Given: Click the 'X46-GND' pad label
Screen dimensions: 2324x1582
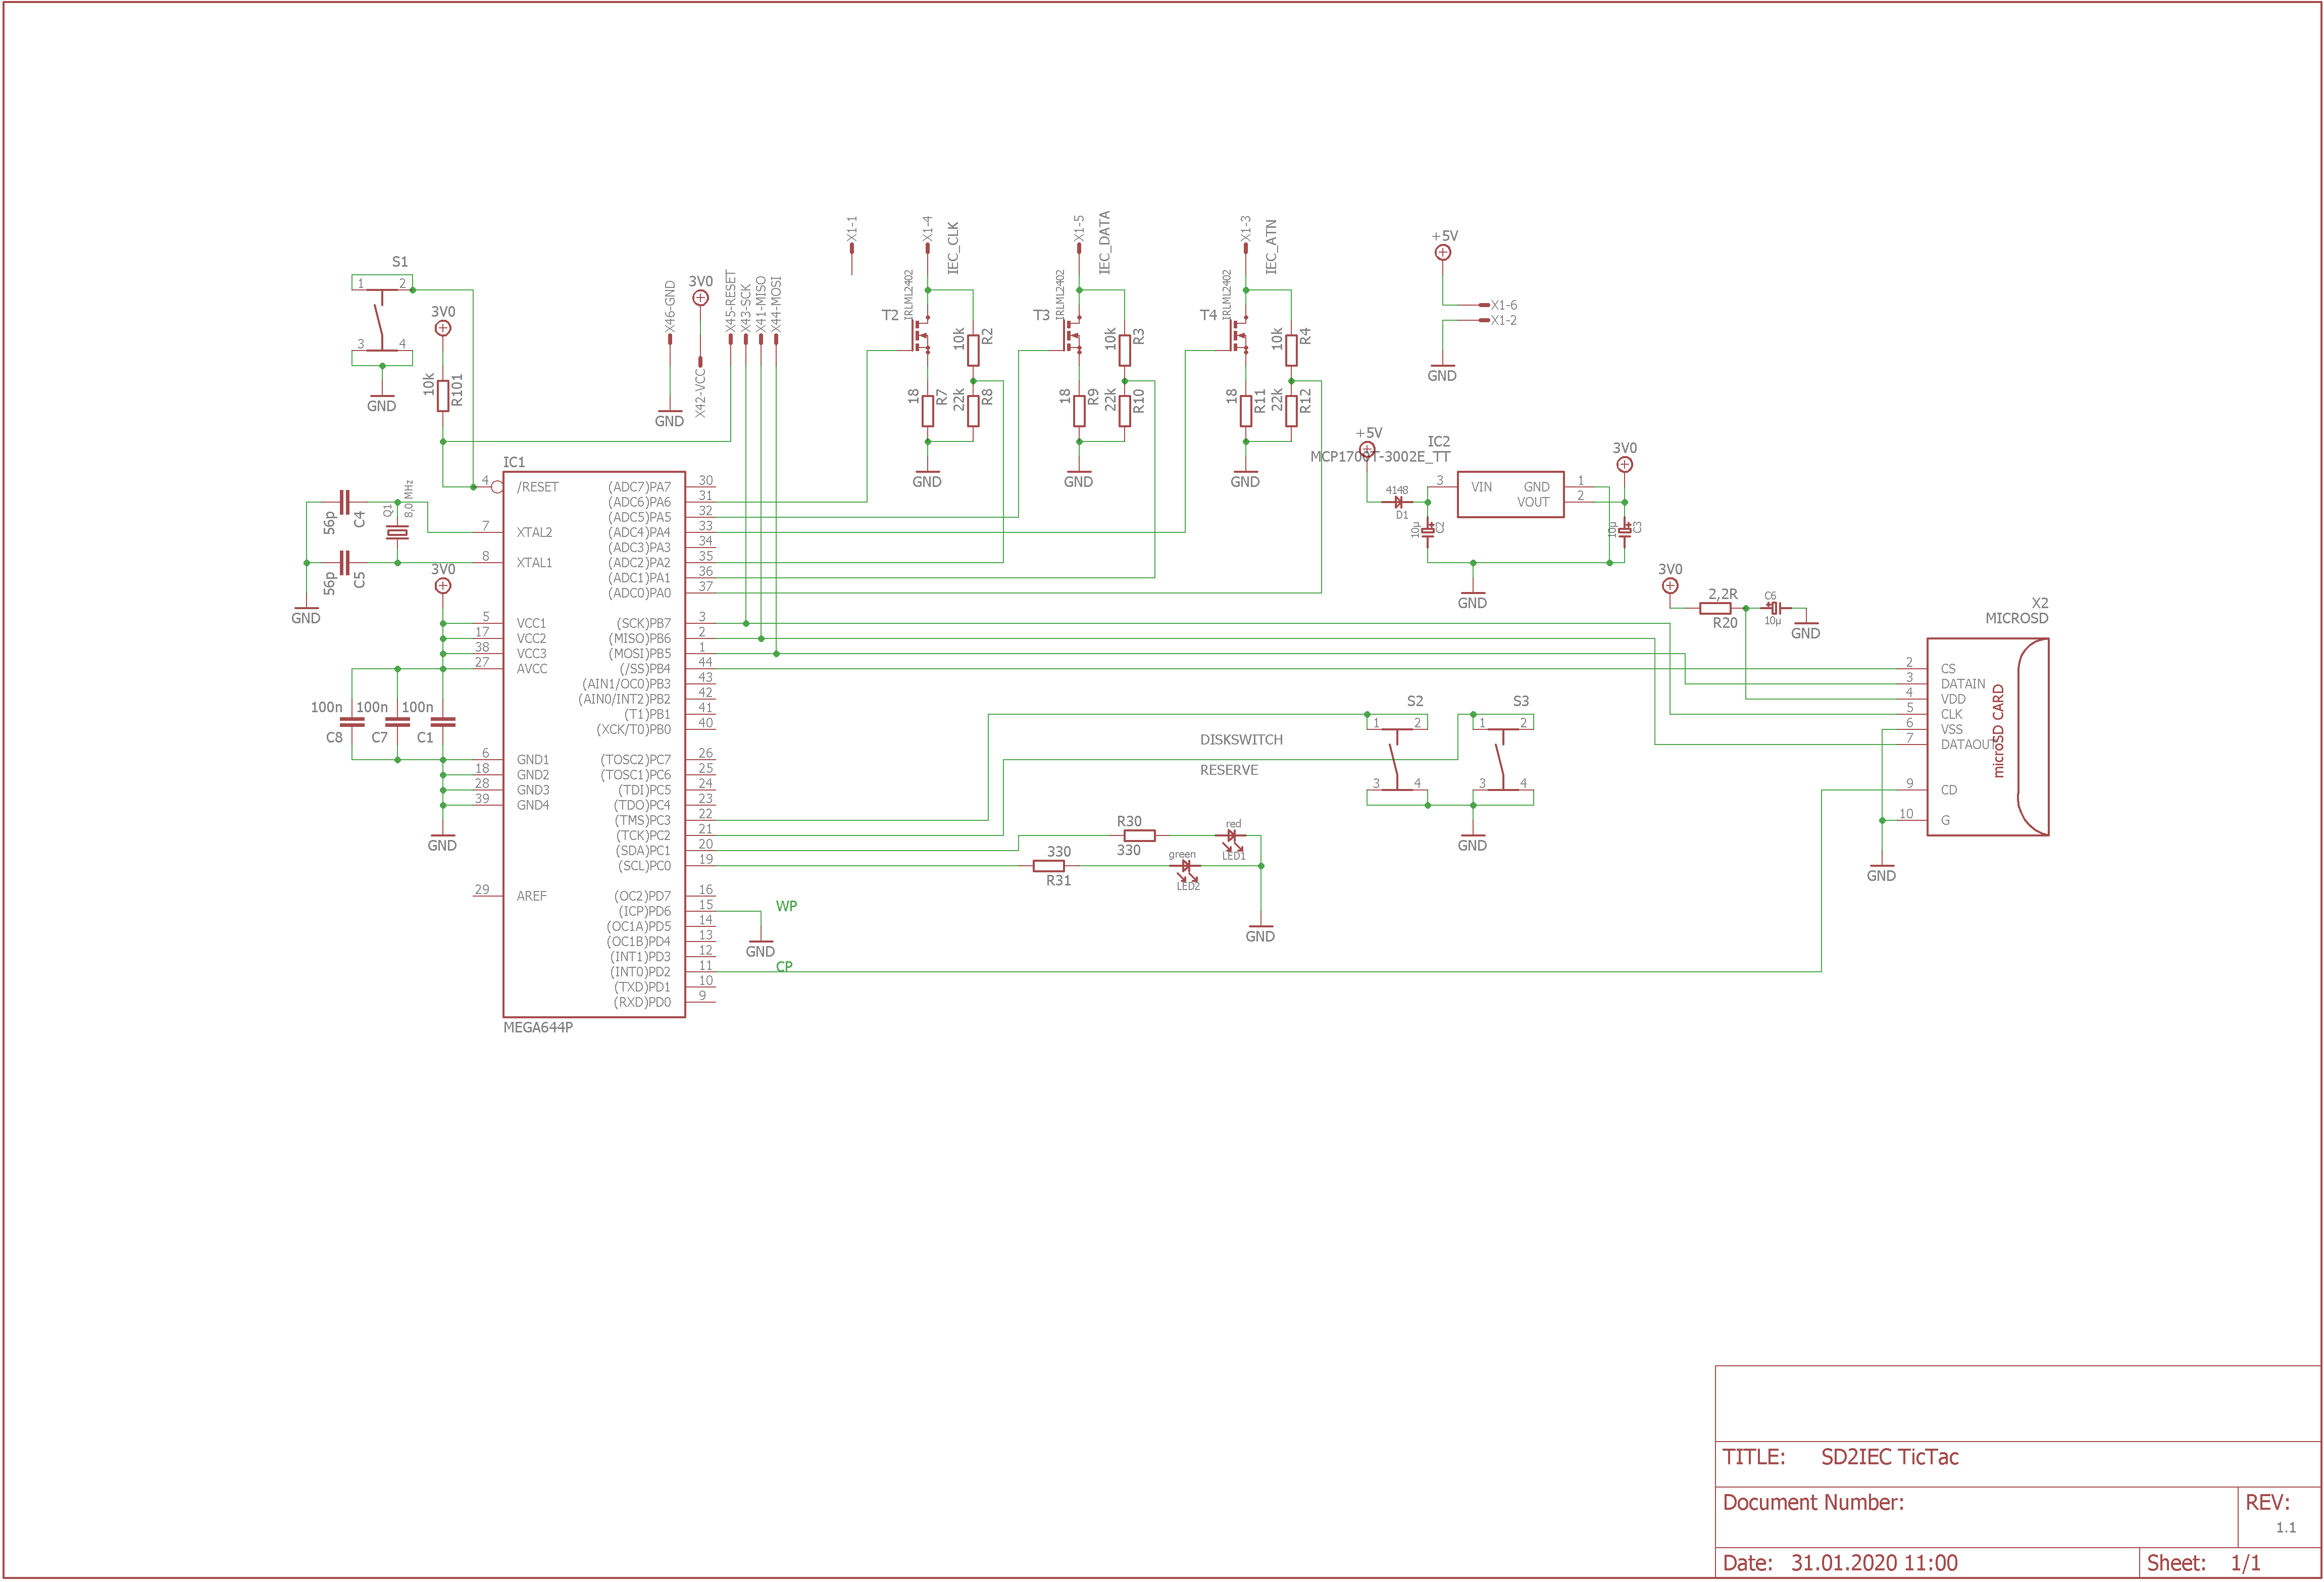Looking at the screenshot, I should pos(670,306).
